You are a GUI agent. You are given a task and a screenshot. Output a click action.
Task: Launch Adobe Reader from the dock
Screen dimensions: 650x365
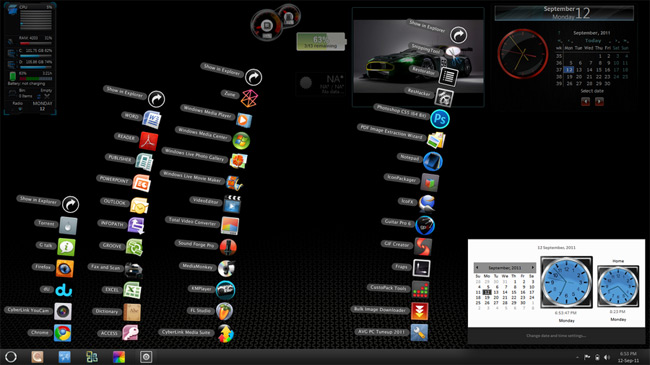(x=148, y=141)
